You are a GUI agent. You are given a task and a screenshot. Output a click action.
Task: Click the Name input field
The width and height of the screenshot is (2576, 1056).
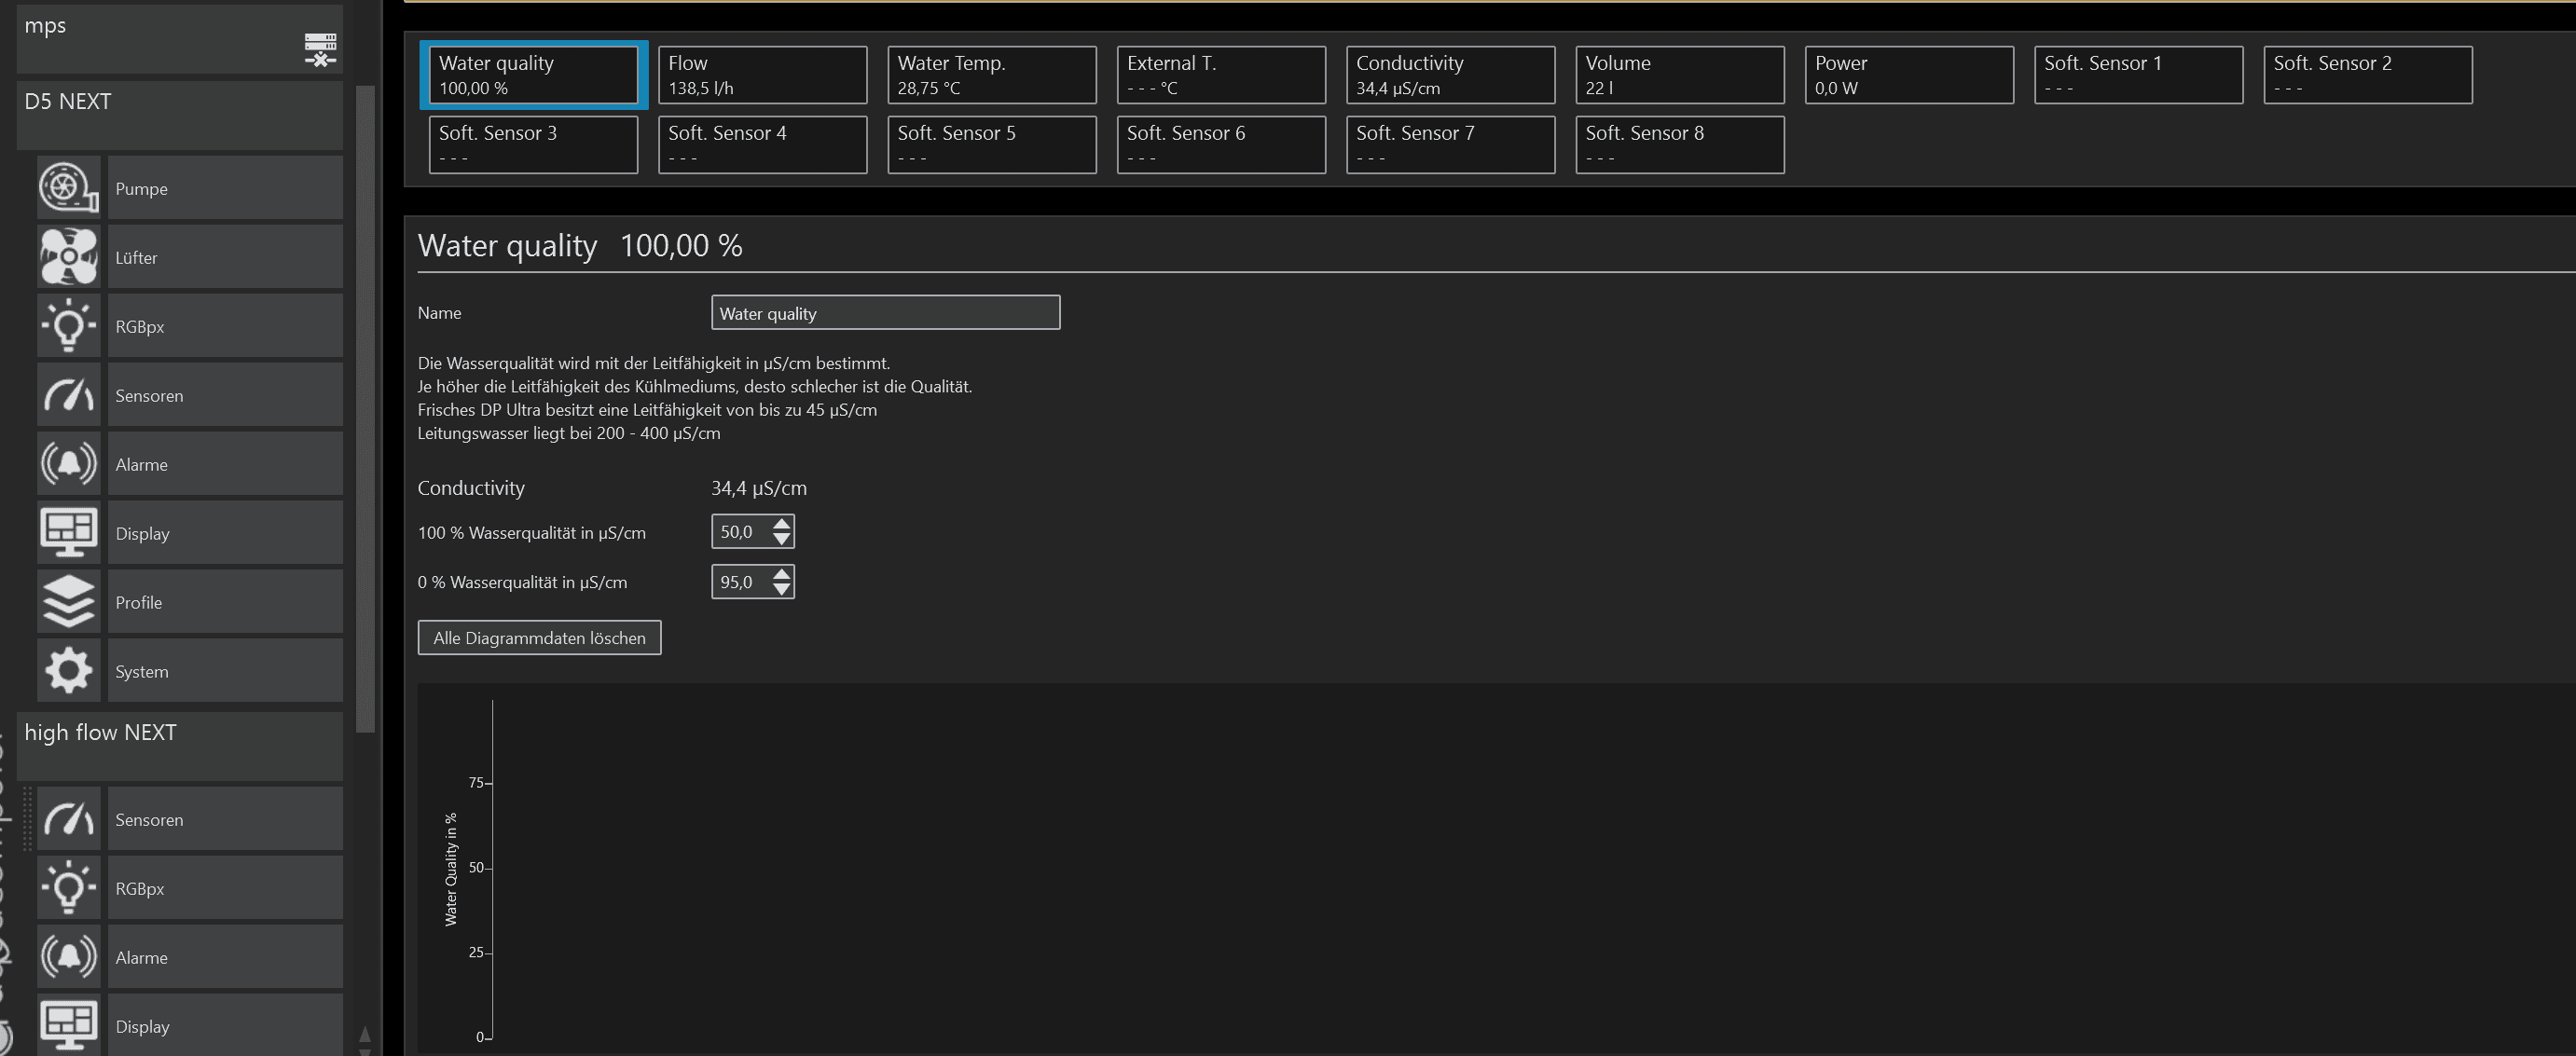(x=885, y=312)
